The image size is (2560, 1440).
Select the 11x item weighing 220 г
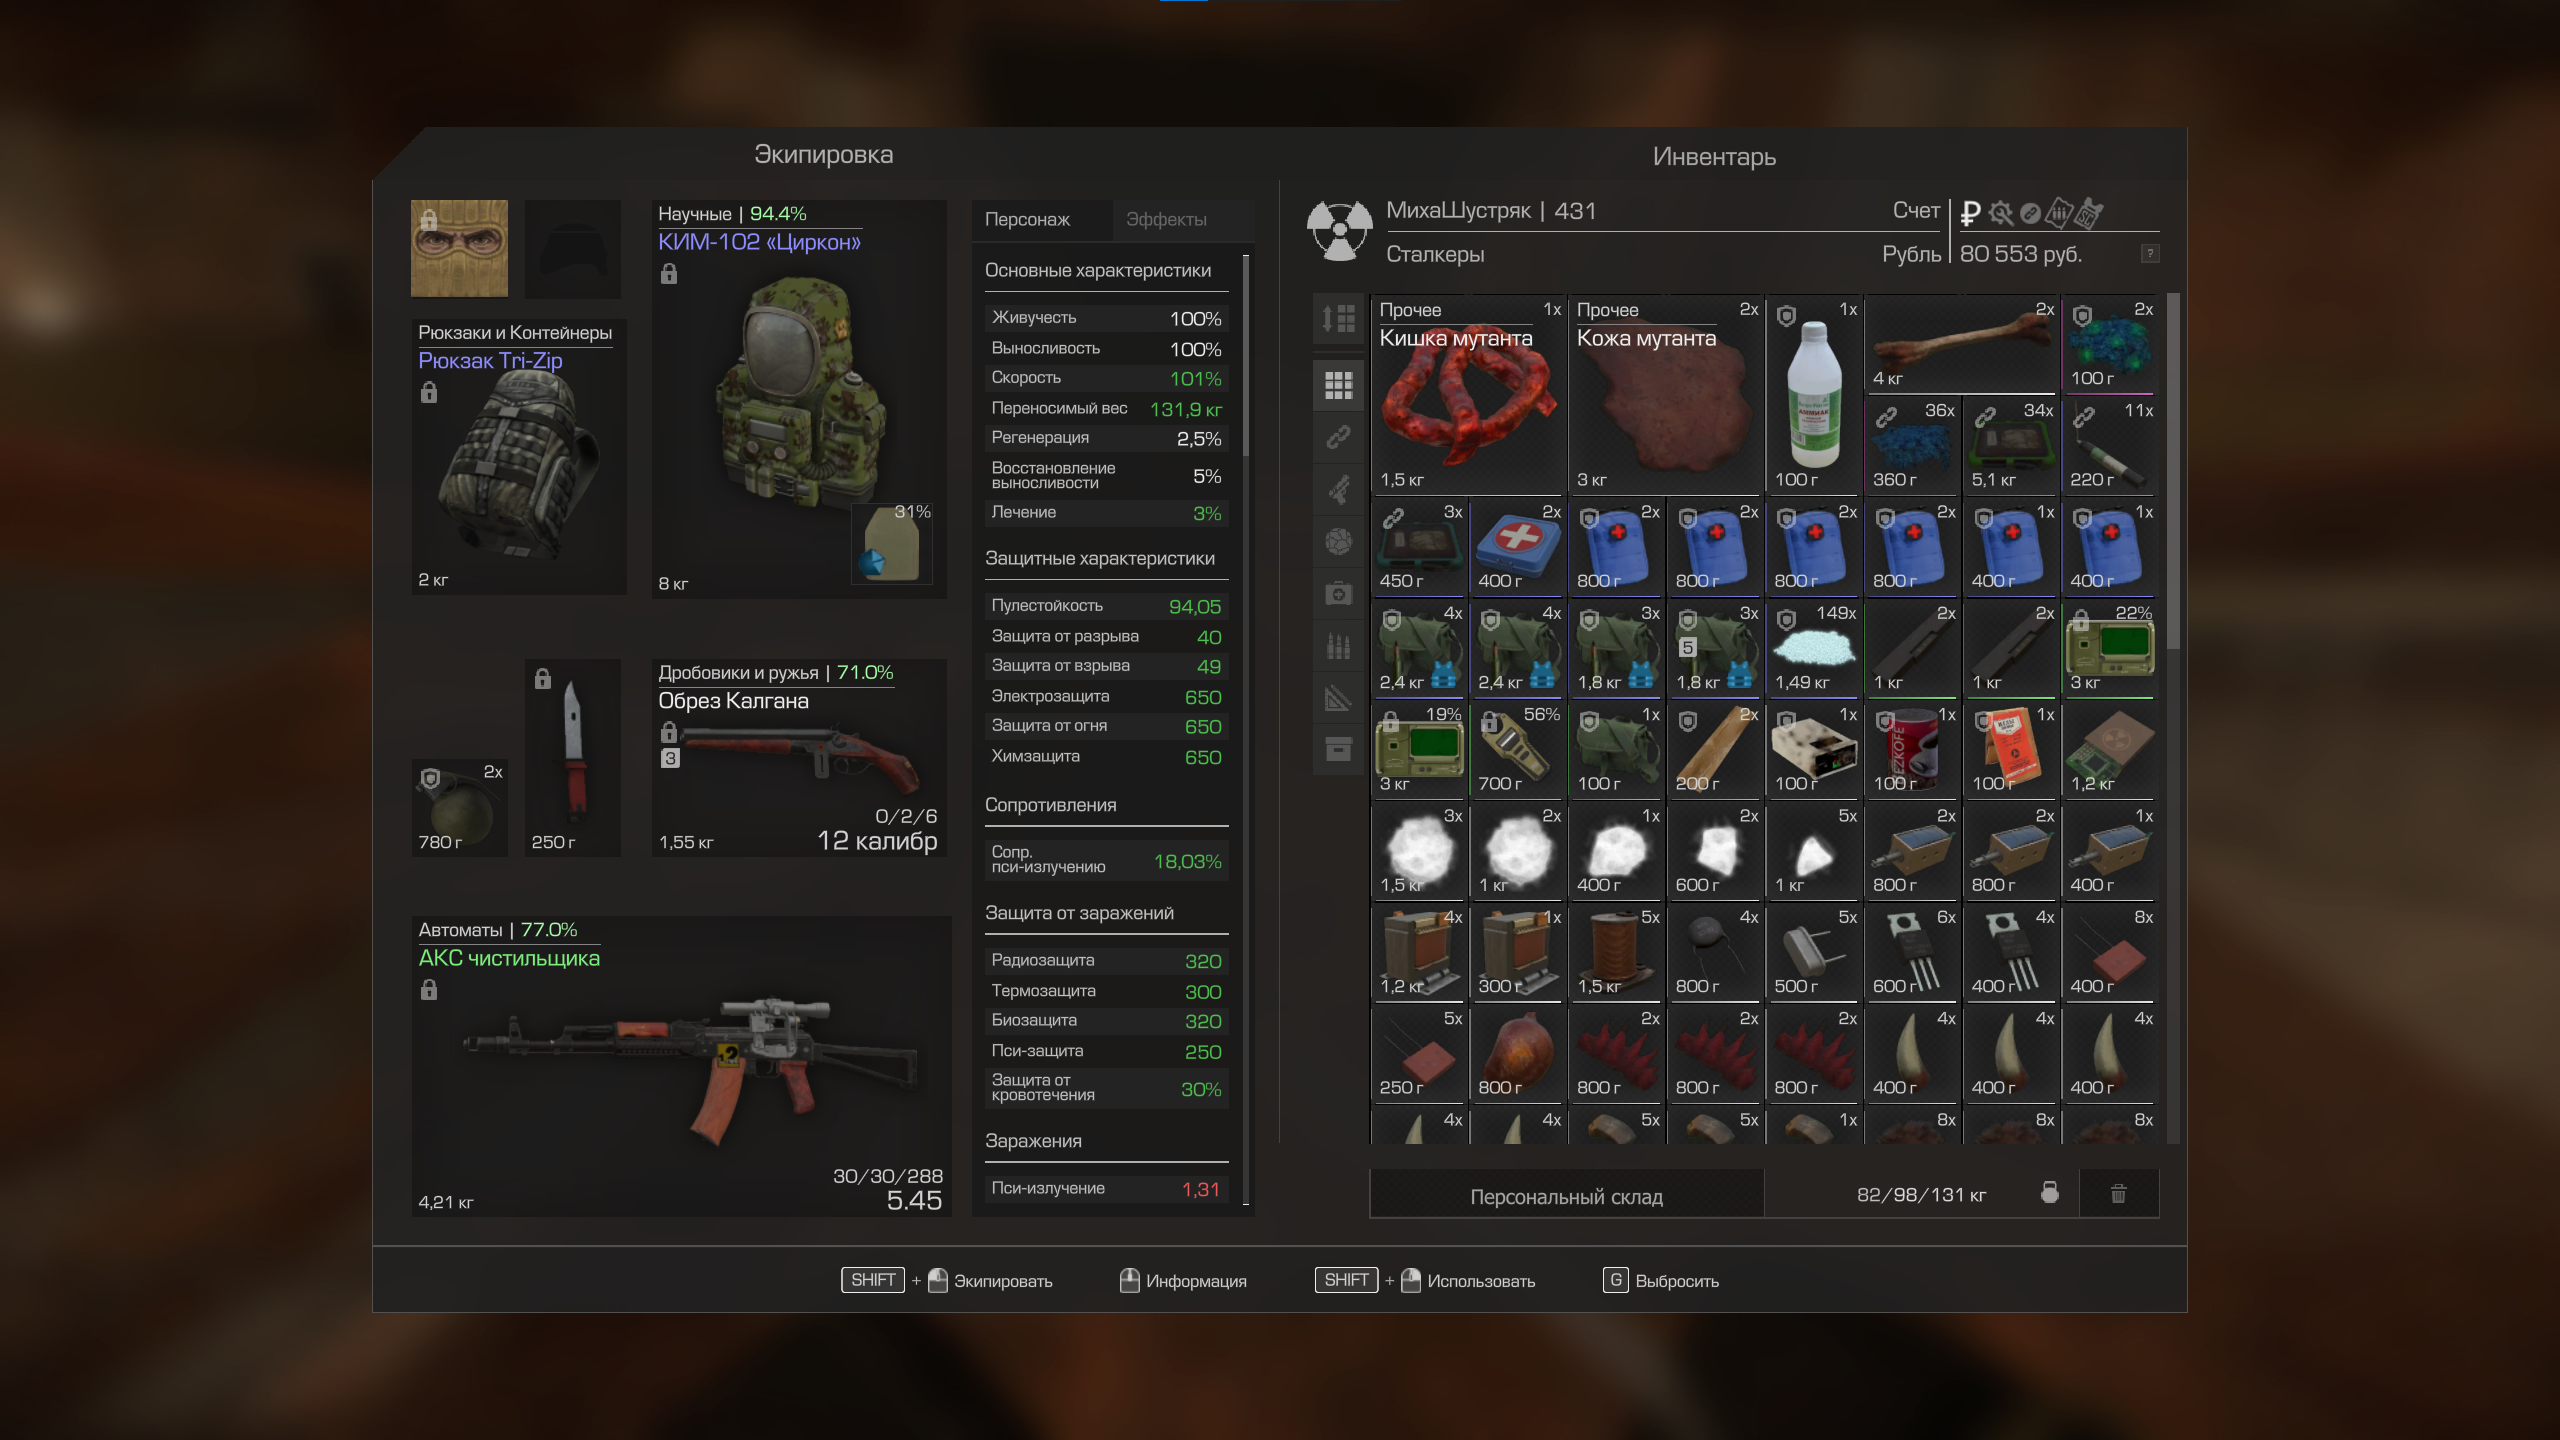coord(2110,445)
